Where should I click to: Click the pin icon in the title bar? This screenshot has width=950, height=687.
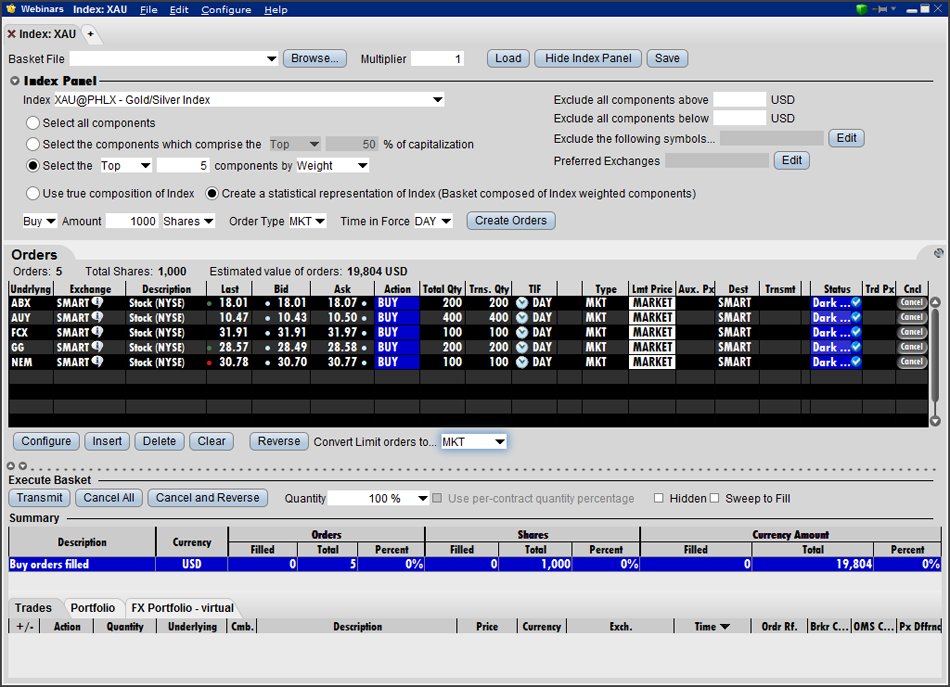click(882, 9)
